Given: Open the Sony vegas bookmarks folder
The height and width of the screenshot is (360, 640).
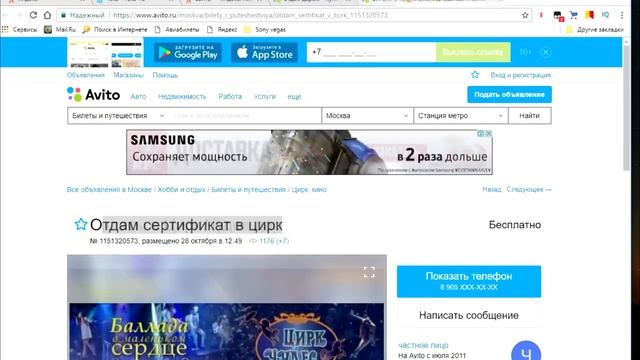Looking at the screenshot, I should tap(265, 29).
